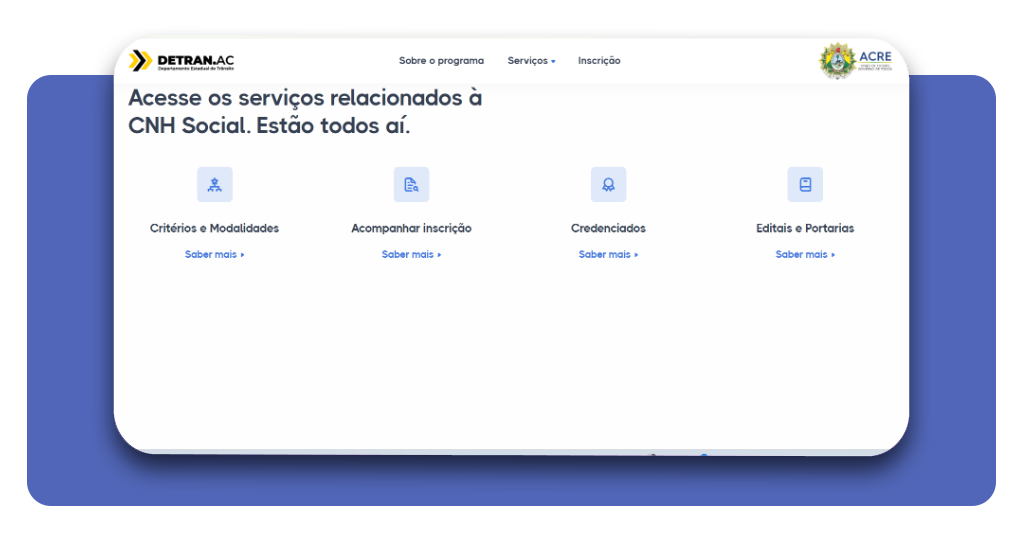Select the Credenciados title
Image resolution: width=1024 pixels, height=536 pixels.
tap(608, 229)
